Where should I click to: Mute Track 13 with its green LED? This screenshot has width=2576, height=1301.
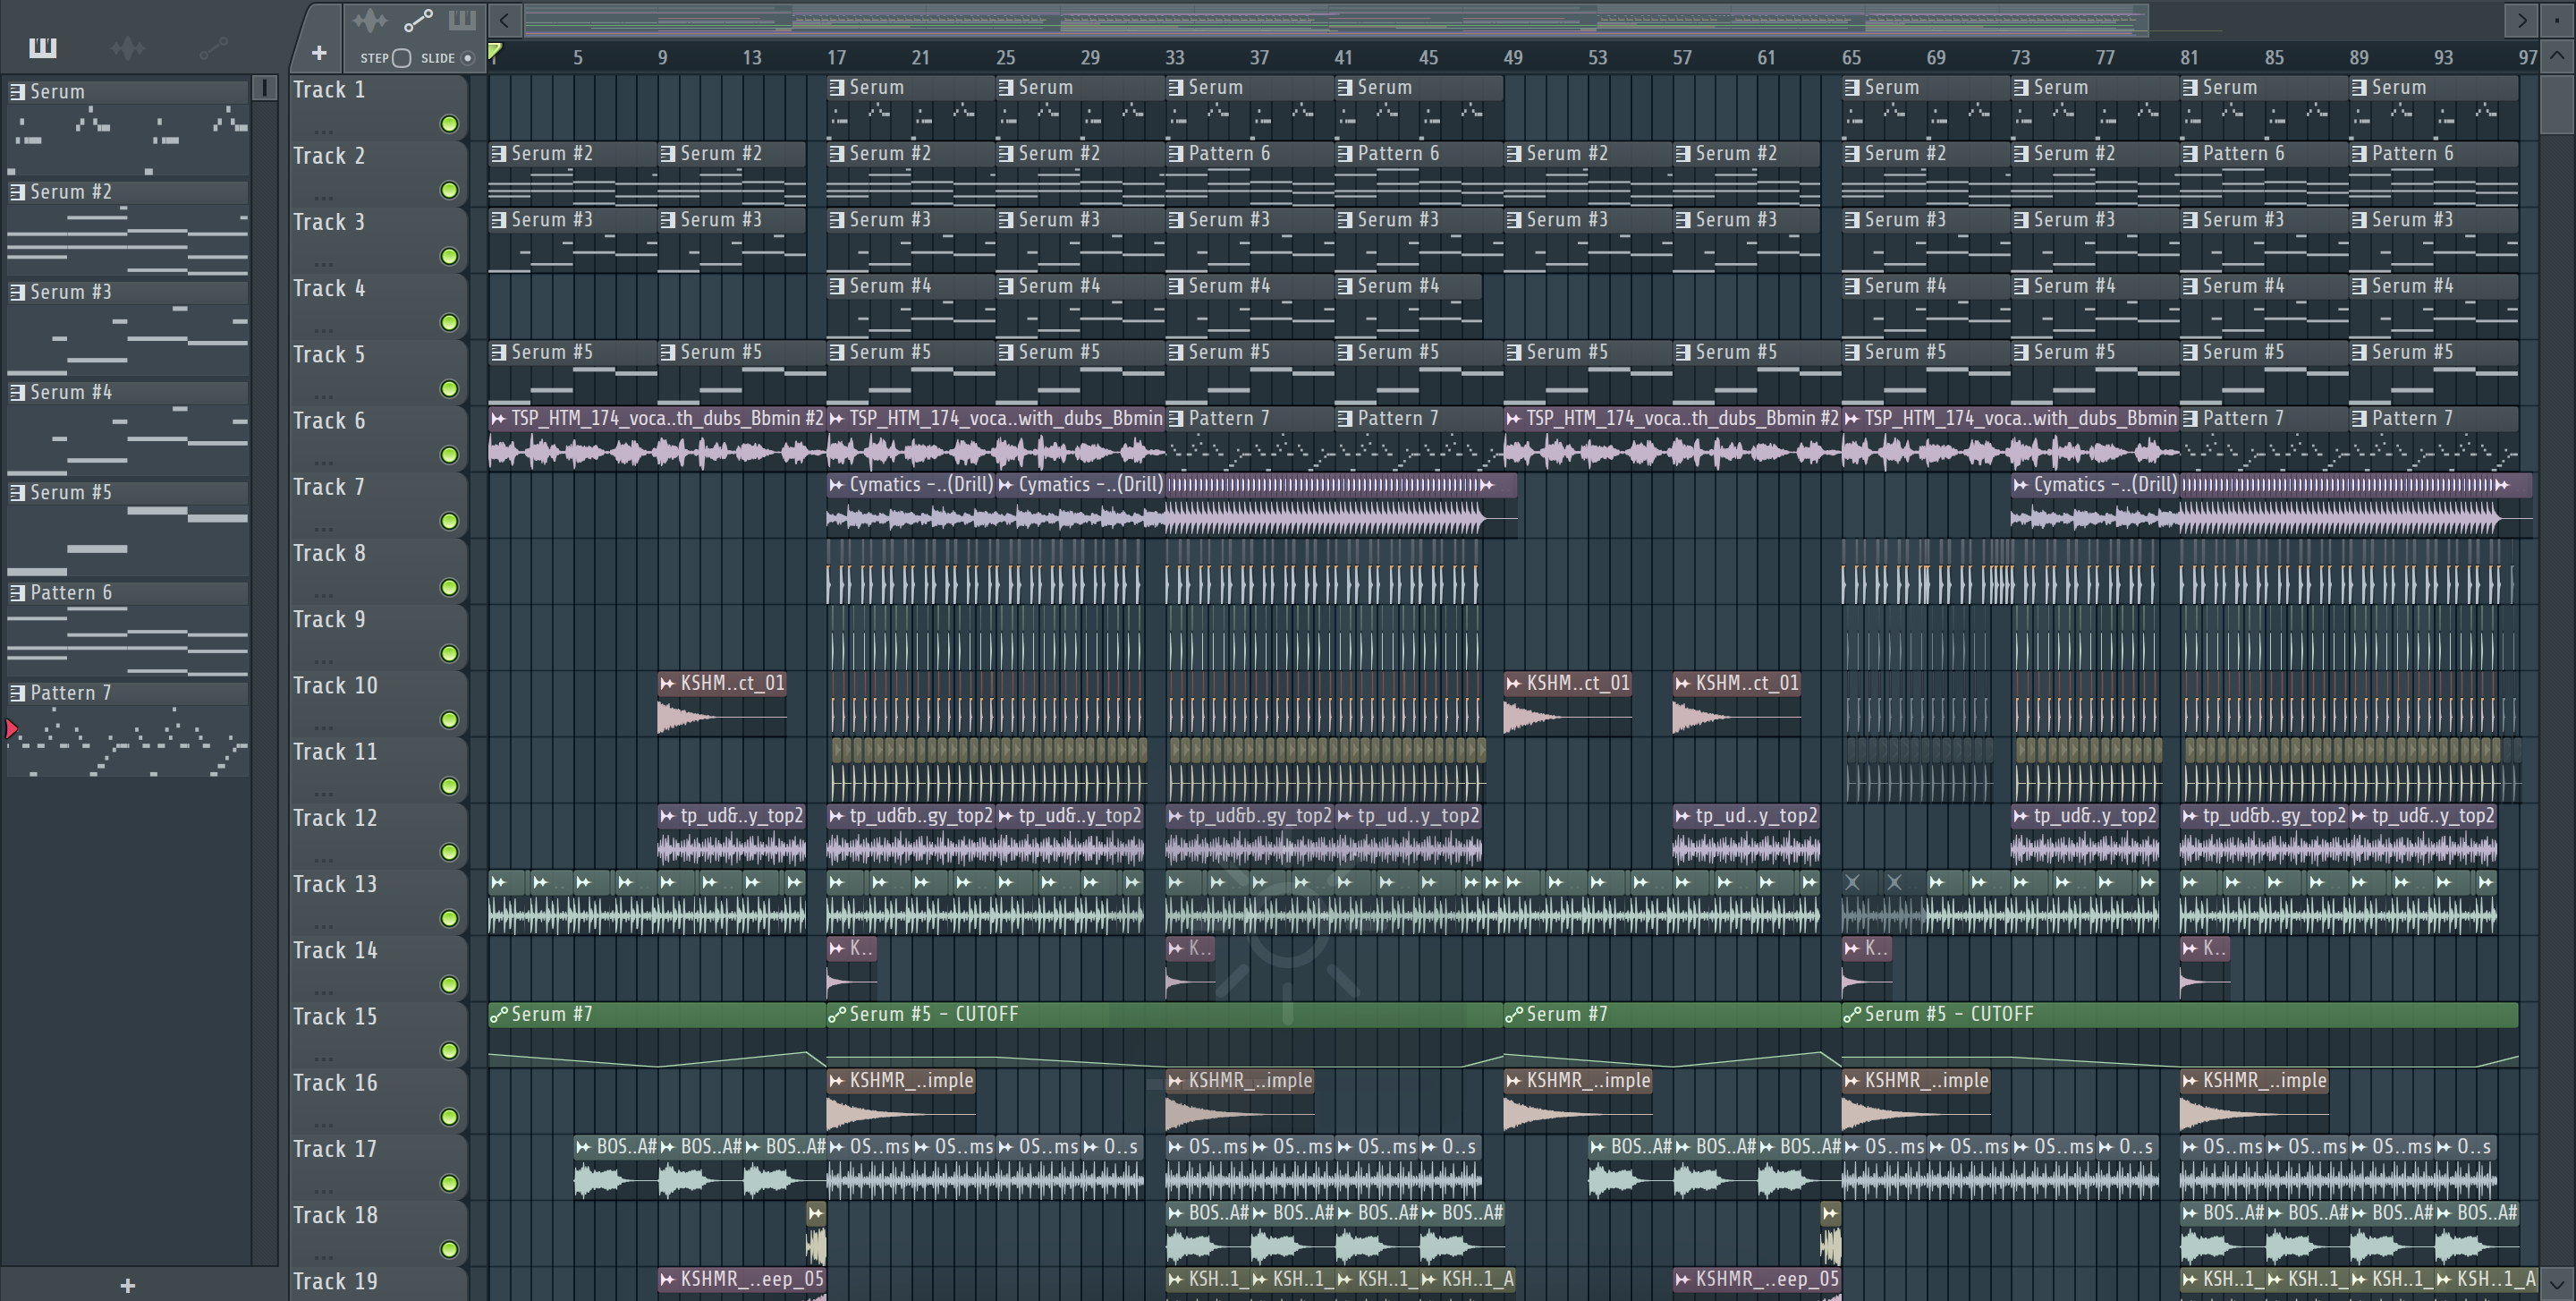[450, 918]
